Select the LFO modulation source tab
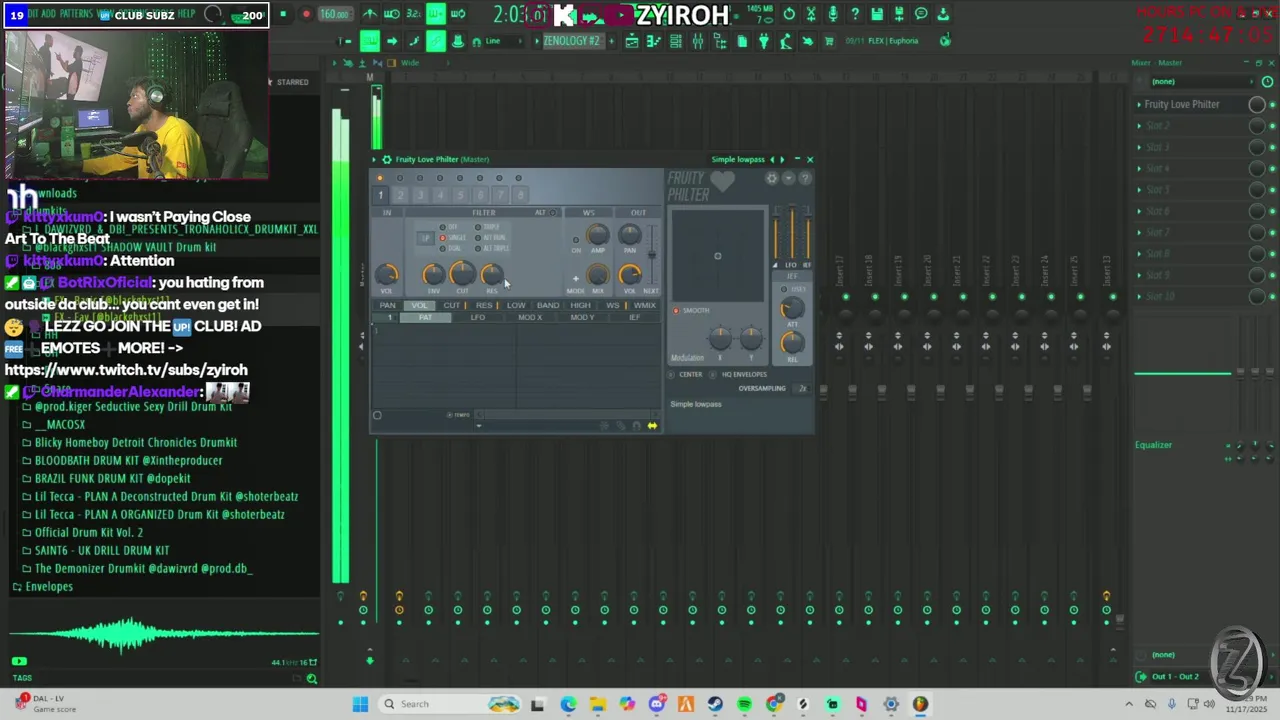The width and height of the screenshot is (1280, 720). click(478, 317)
